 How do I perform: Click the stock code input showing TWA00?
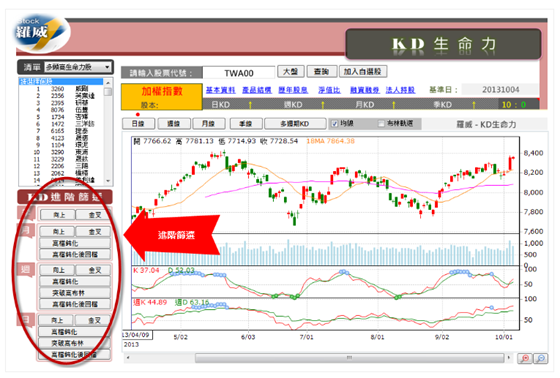pyautogui.click(x=239, y=73)
